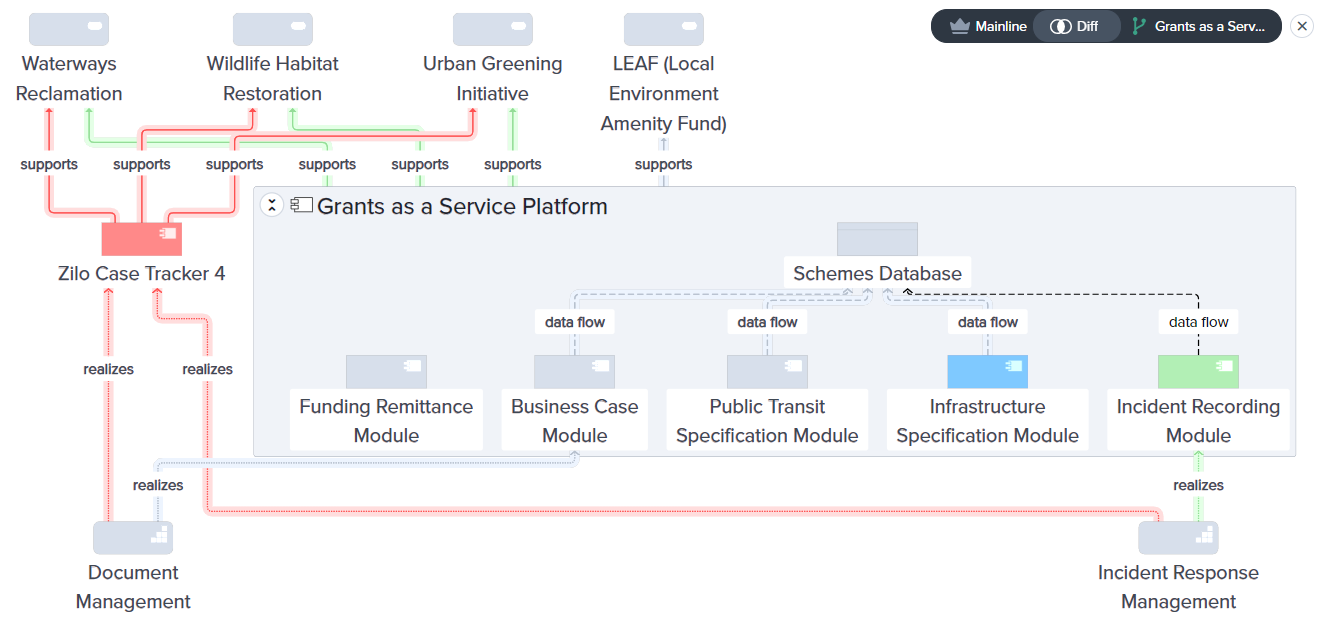Screen dimensions: 1324x628
Task: Collapse the Grants as a Service Platform boundary
Action: [271, 204]
